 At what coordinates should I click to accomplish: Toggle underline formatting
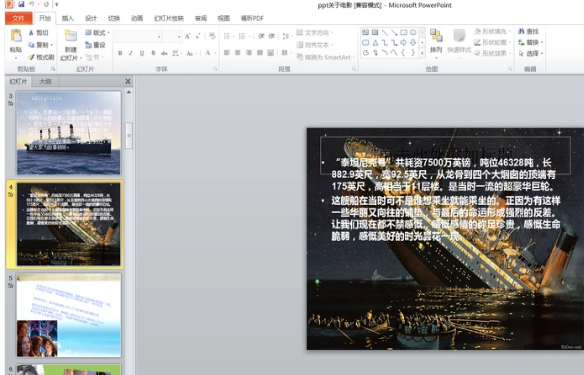(x=142, y=53)
